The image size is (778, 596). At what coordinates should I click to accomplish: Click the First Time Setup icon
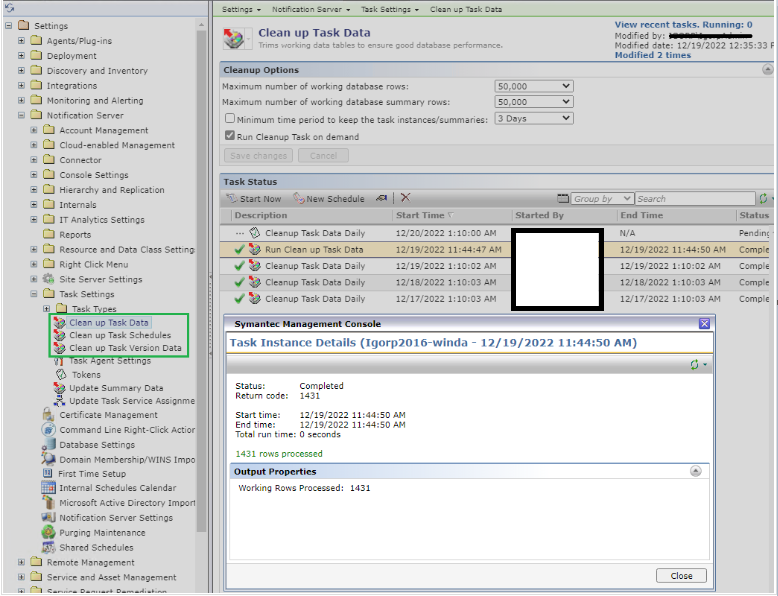tap(50, 474)
